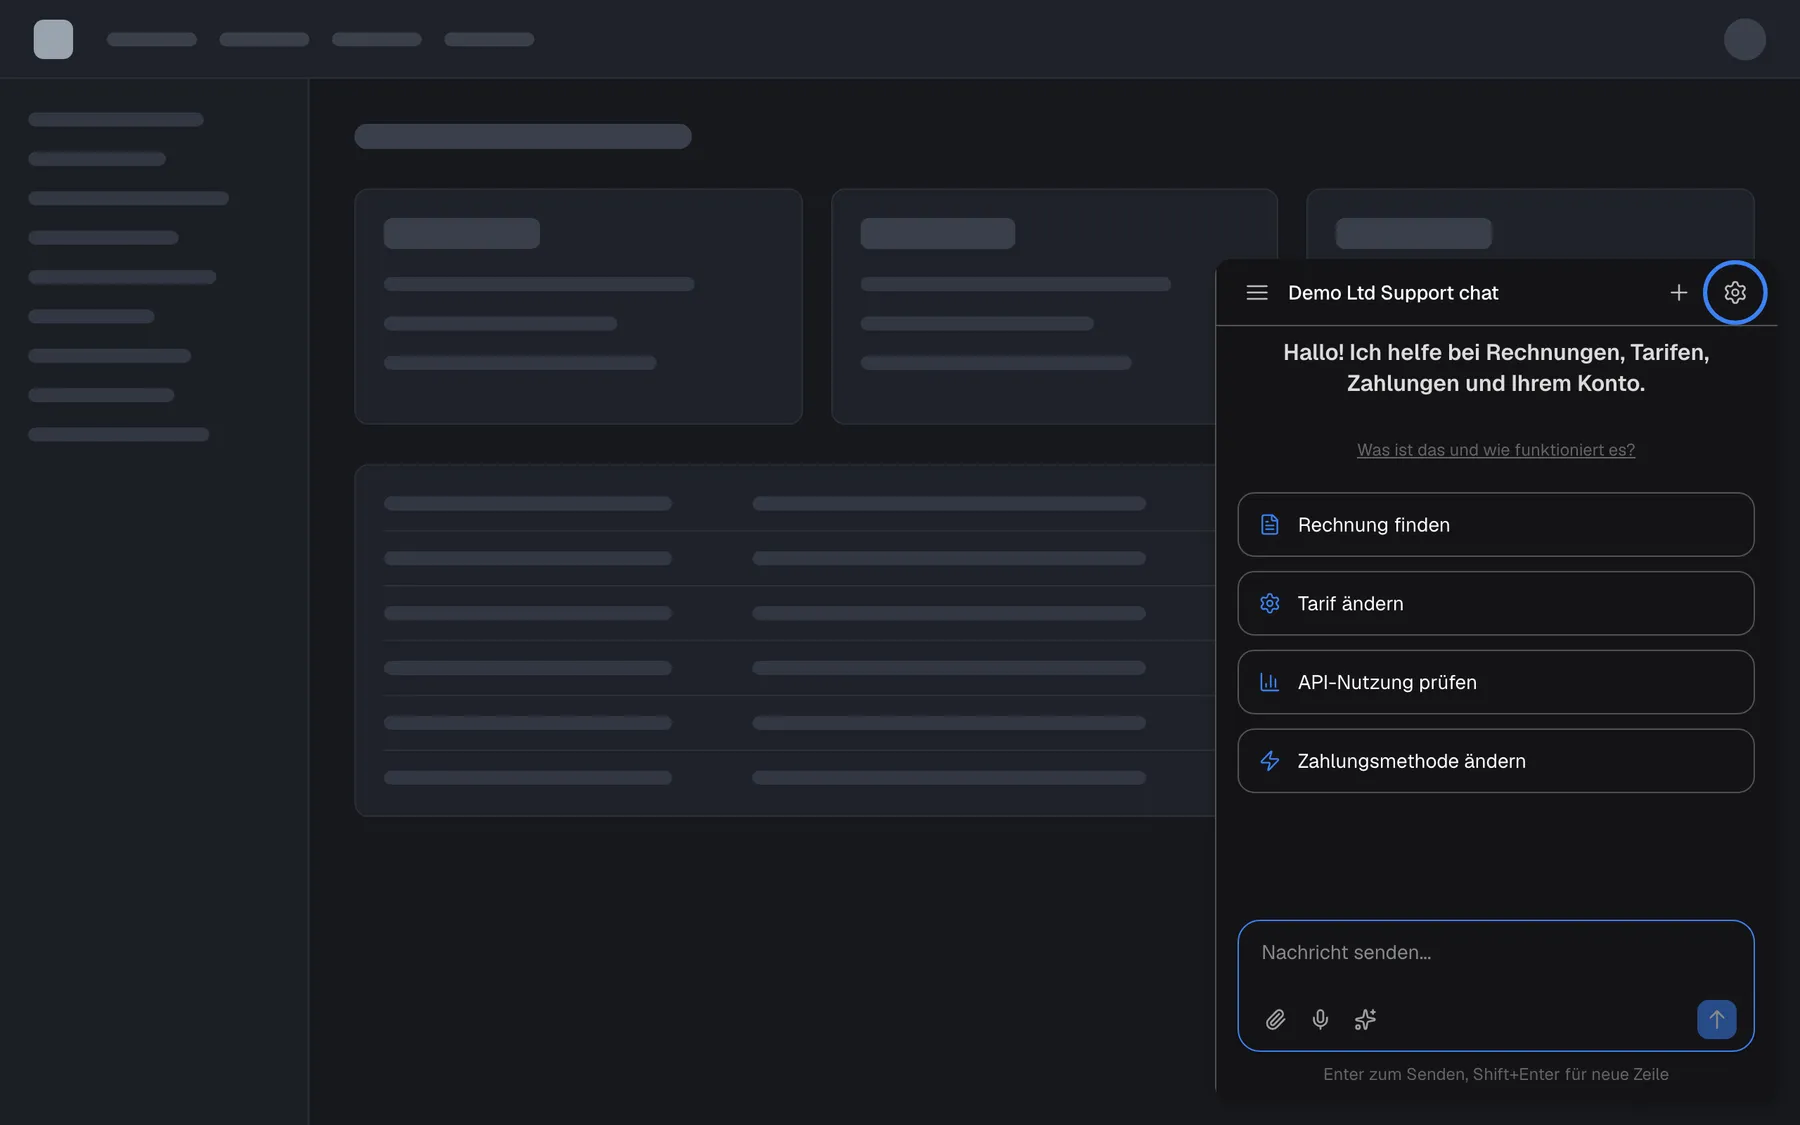Click the "Hallo! Ich helfe bei Rechnungen" greeting text
Screen dimensions: 1800x1125
click(x=1496, y=368)
